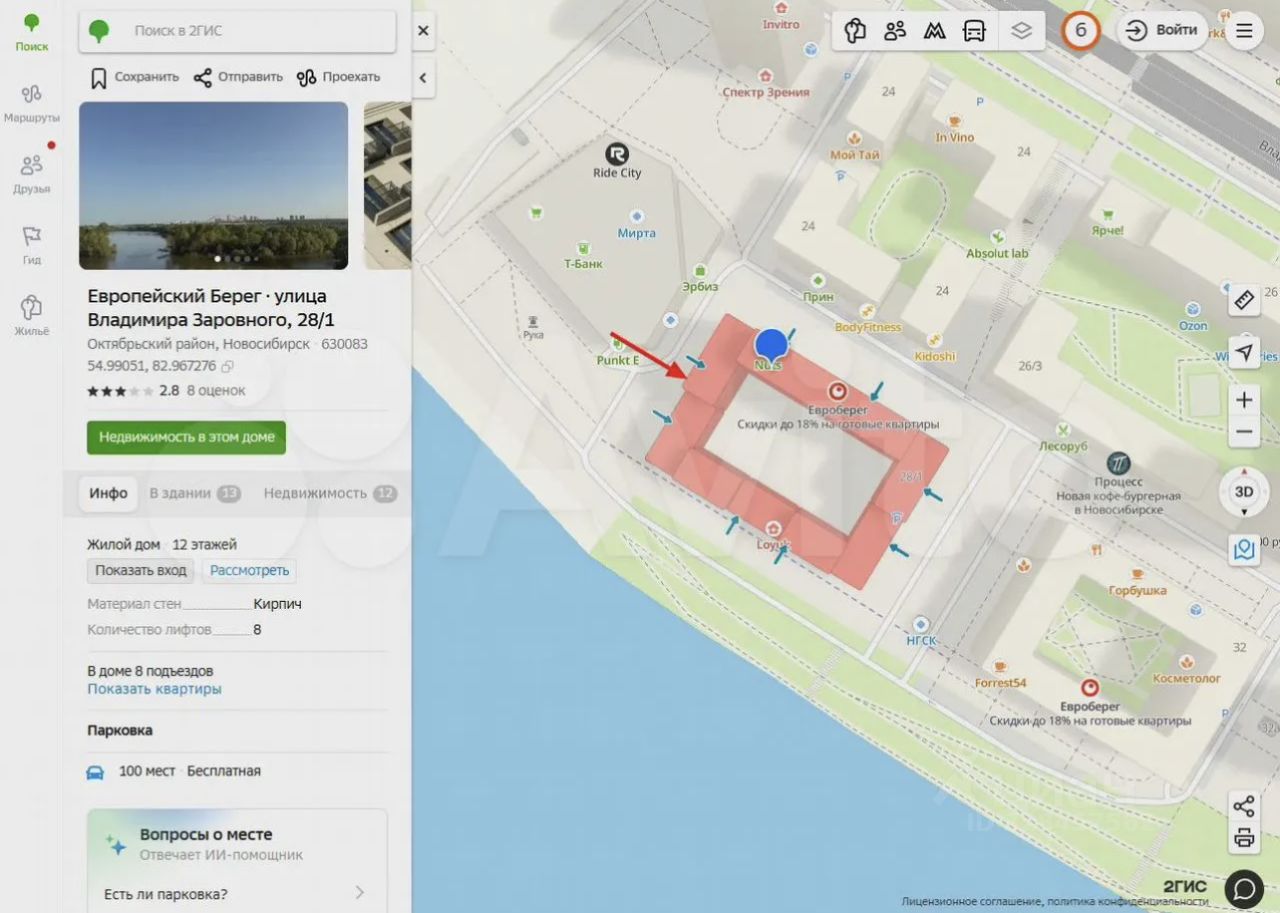Click the Войти login button
This screenshot has width=1280, height=913.
pos(1162,31)
